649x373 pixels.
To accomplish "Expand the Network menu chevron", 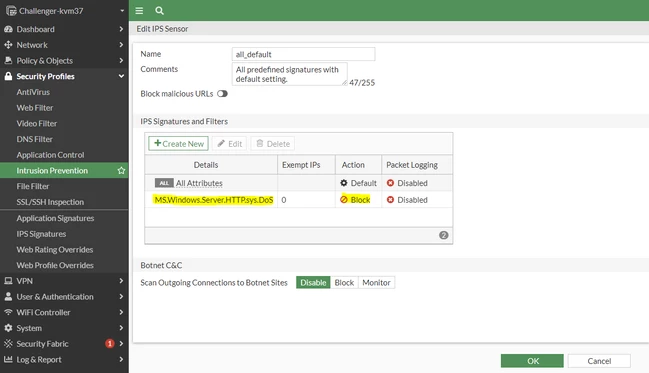I will pos(121,45).
